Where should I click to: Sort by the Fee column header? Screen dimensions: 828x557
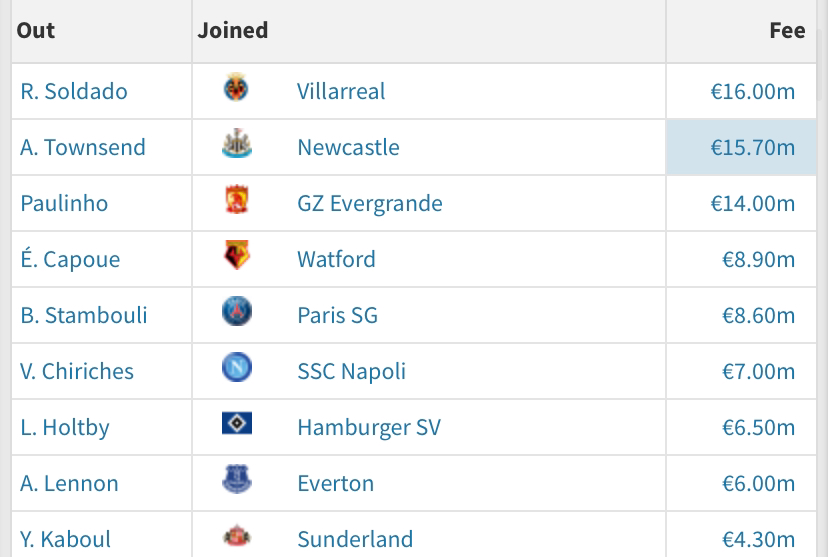787,30
